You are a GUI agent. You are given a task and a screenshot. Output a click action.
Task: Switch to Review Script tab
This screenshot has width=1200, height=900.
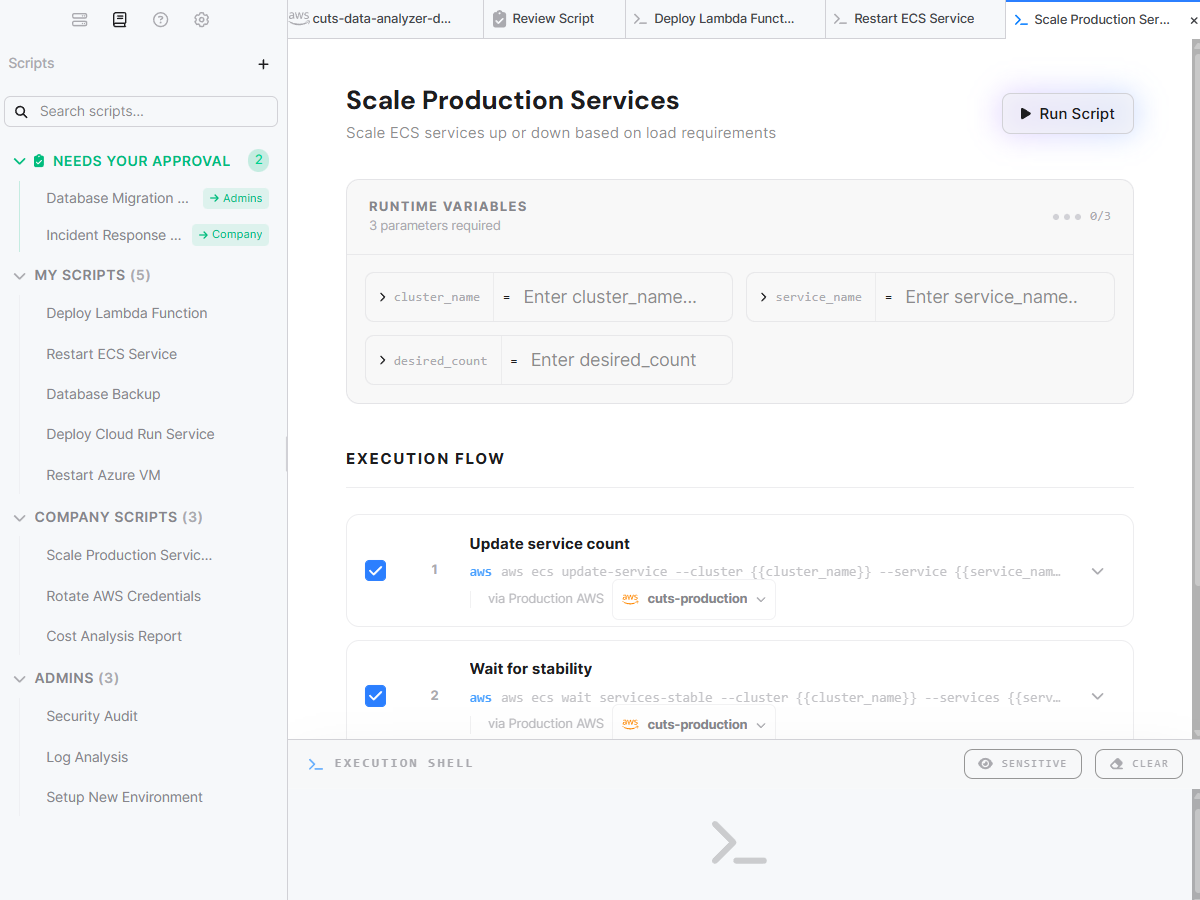coord(555,19)
